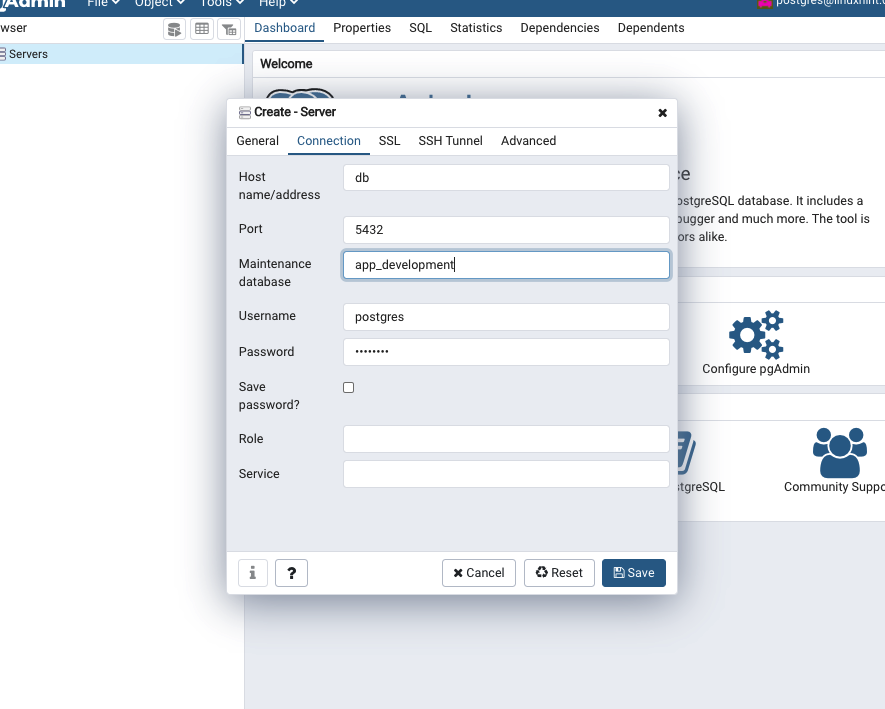Focus the Maintenance database field
The height and width of the screenshot is (709, 885).
pos(506,265)
